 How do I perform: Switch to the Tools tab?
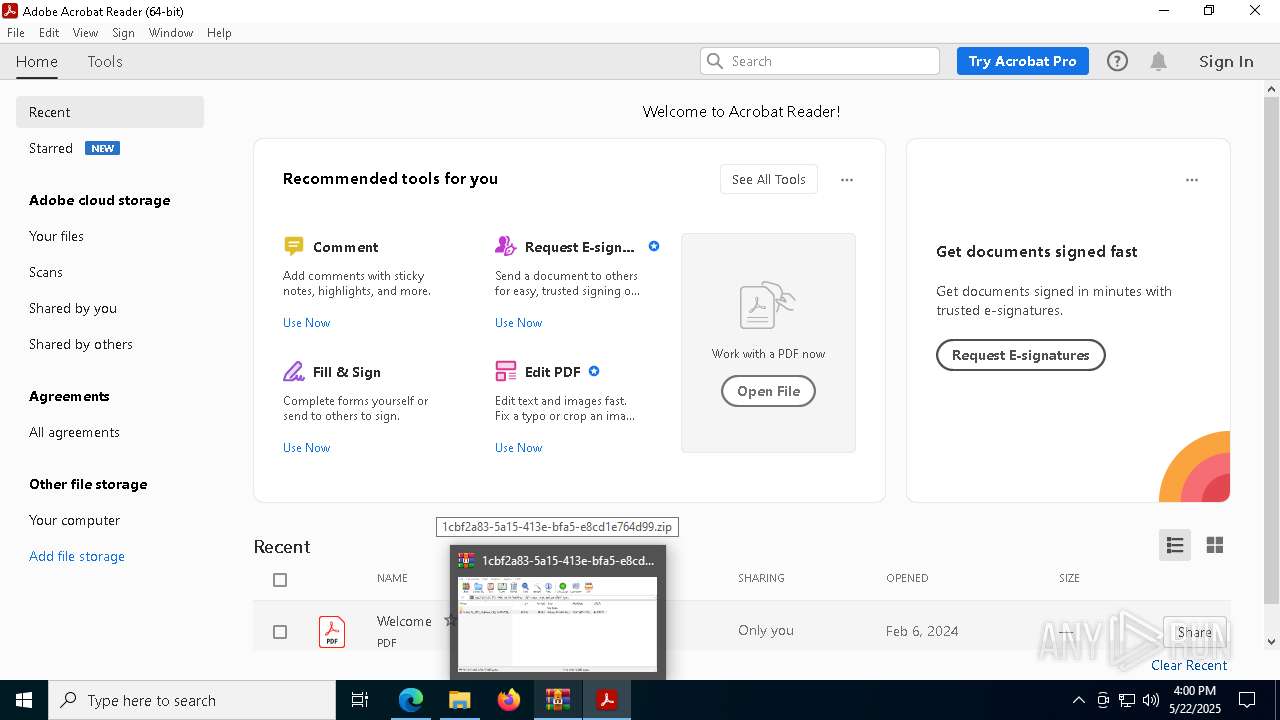pos(105,61)
